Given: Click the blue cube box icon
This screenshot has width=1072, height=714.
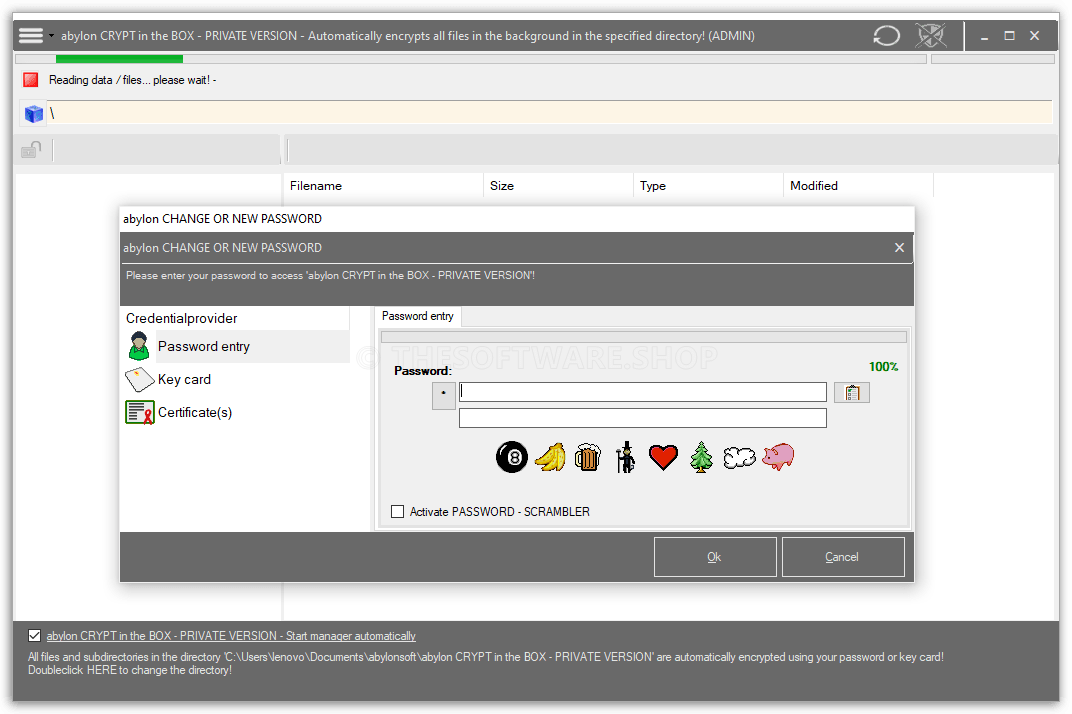Looking at the screenshot, I should pyautogui.click(x=34, y=114).
